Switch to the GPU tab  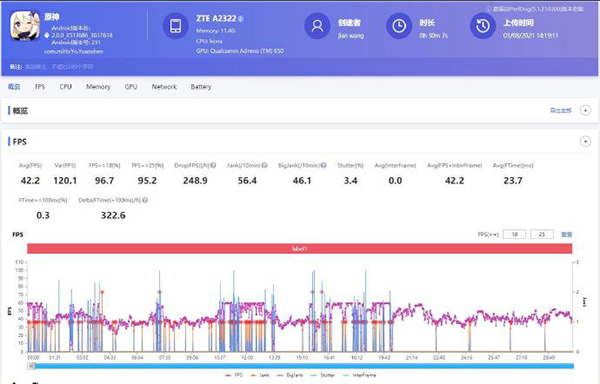131,87
